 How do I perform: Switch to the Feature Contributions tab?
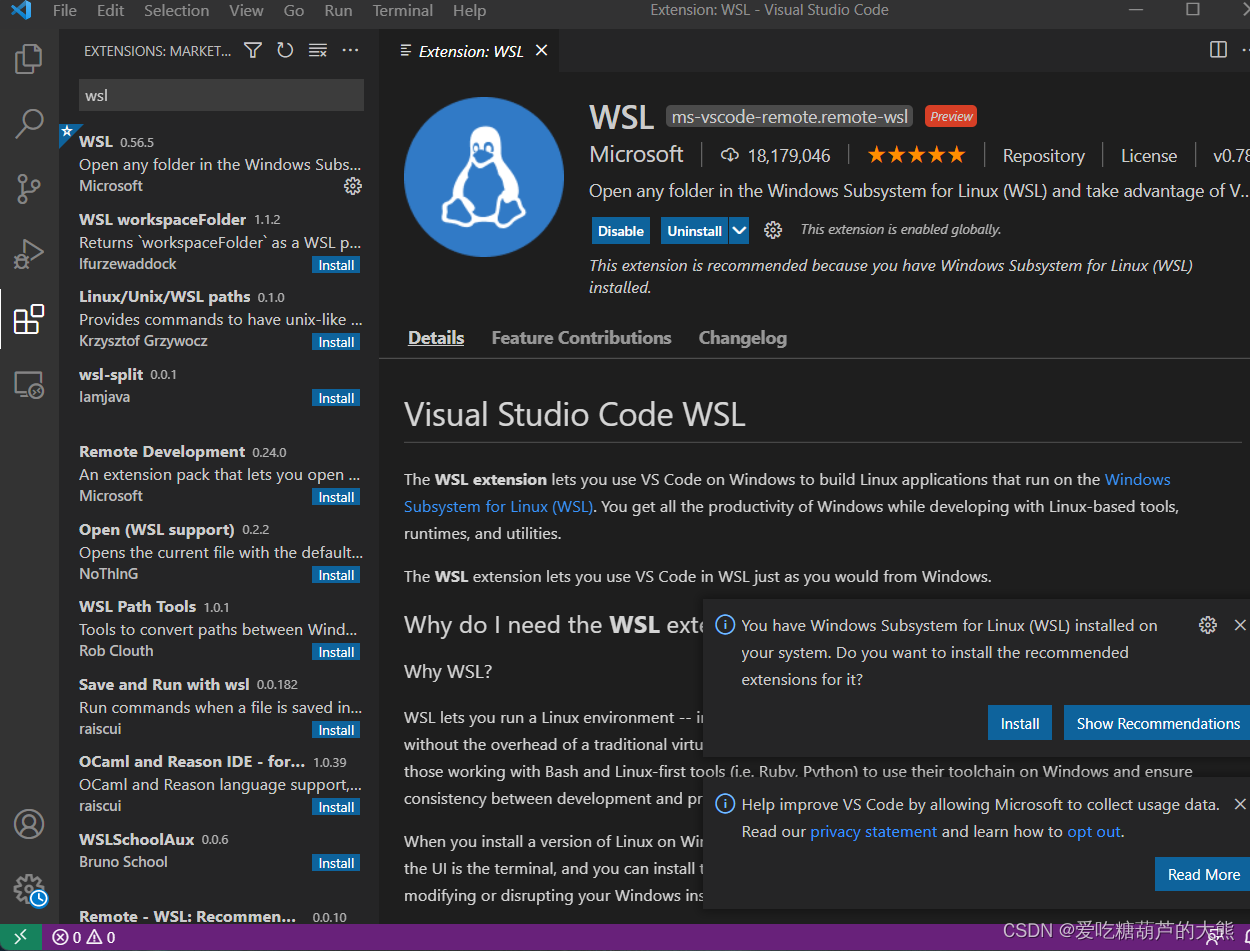coord(581,337)
